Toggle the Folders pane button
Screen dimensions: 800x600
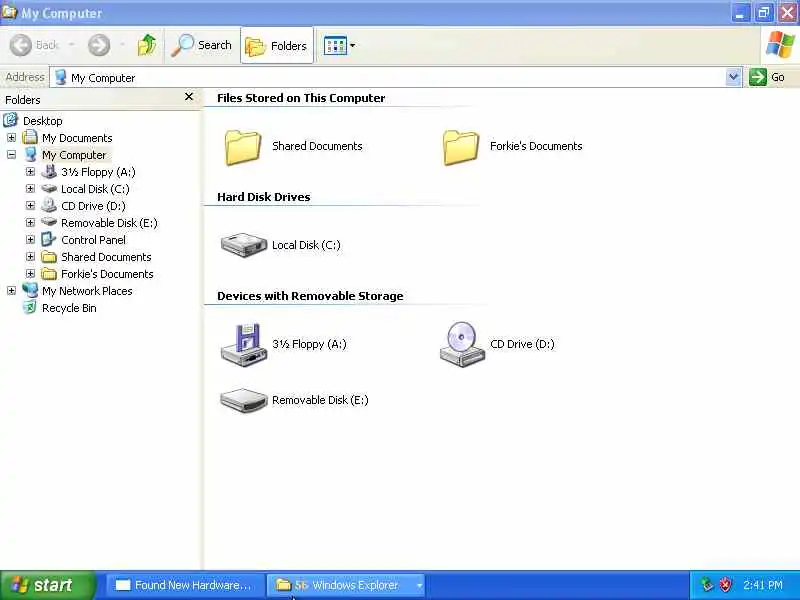point(277,45)
